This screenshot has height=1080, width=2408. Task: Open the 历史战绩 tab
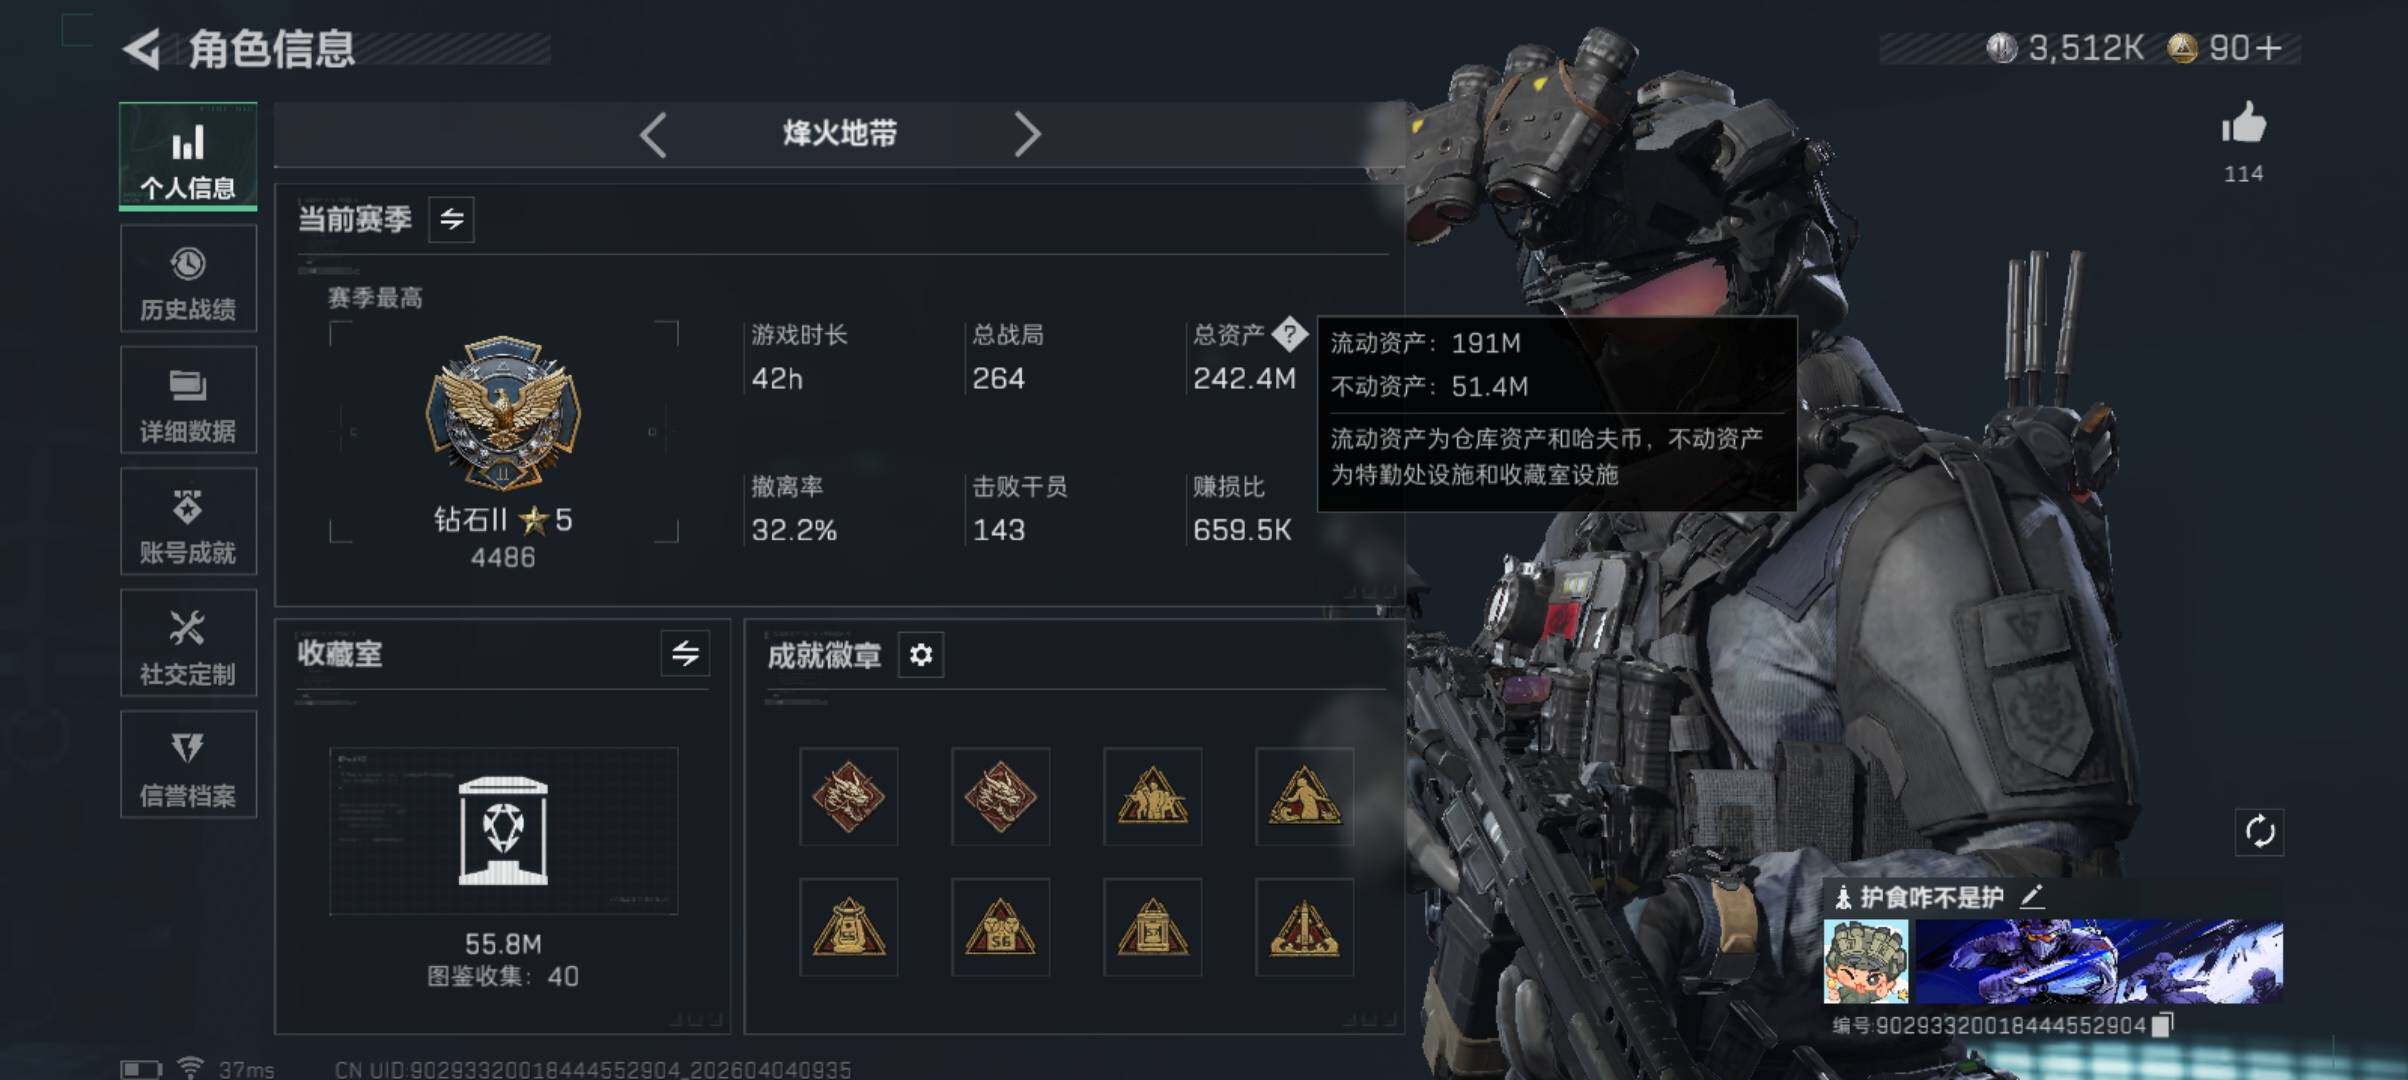188,278
